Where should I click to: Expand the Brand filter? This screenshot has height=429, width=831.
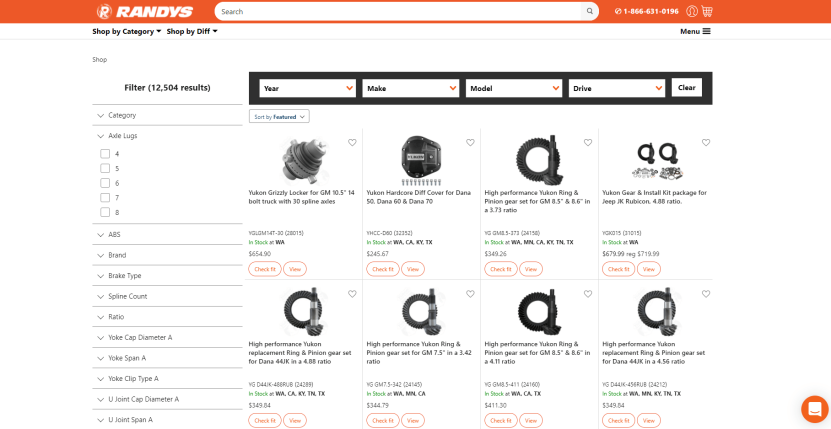click(167, 255)
